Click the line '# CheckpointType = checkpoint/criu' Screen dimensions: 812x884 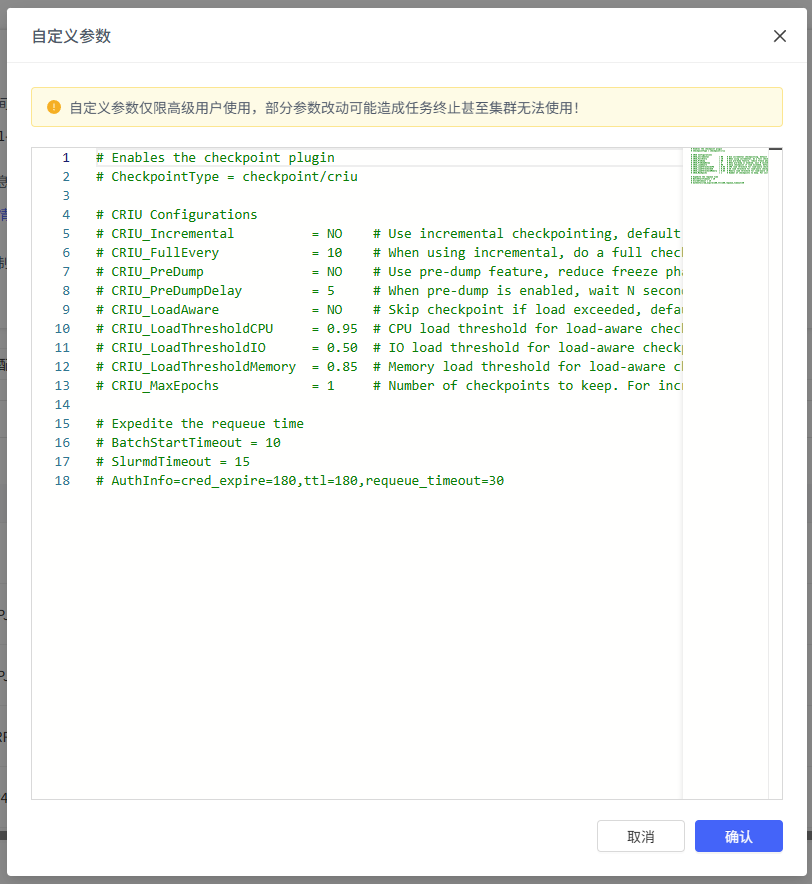pos(227,177)
